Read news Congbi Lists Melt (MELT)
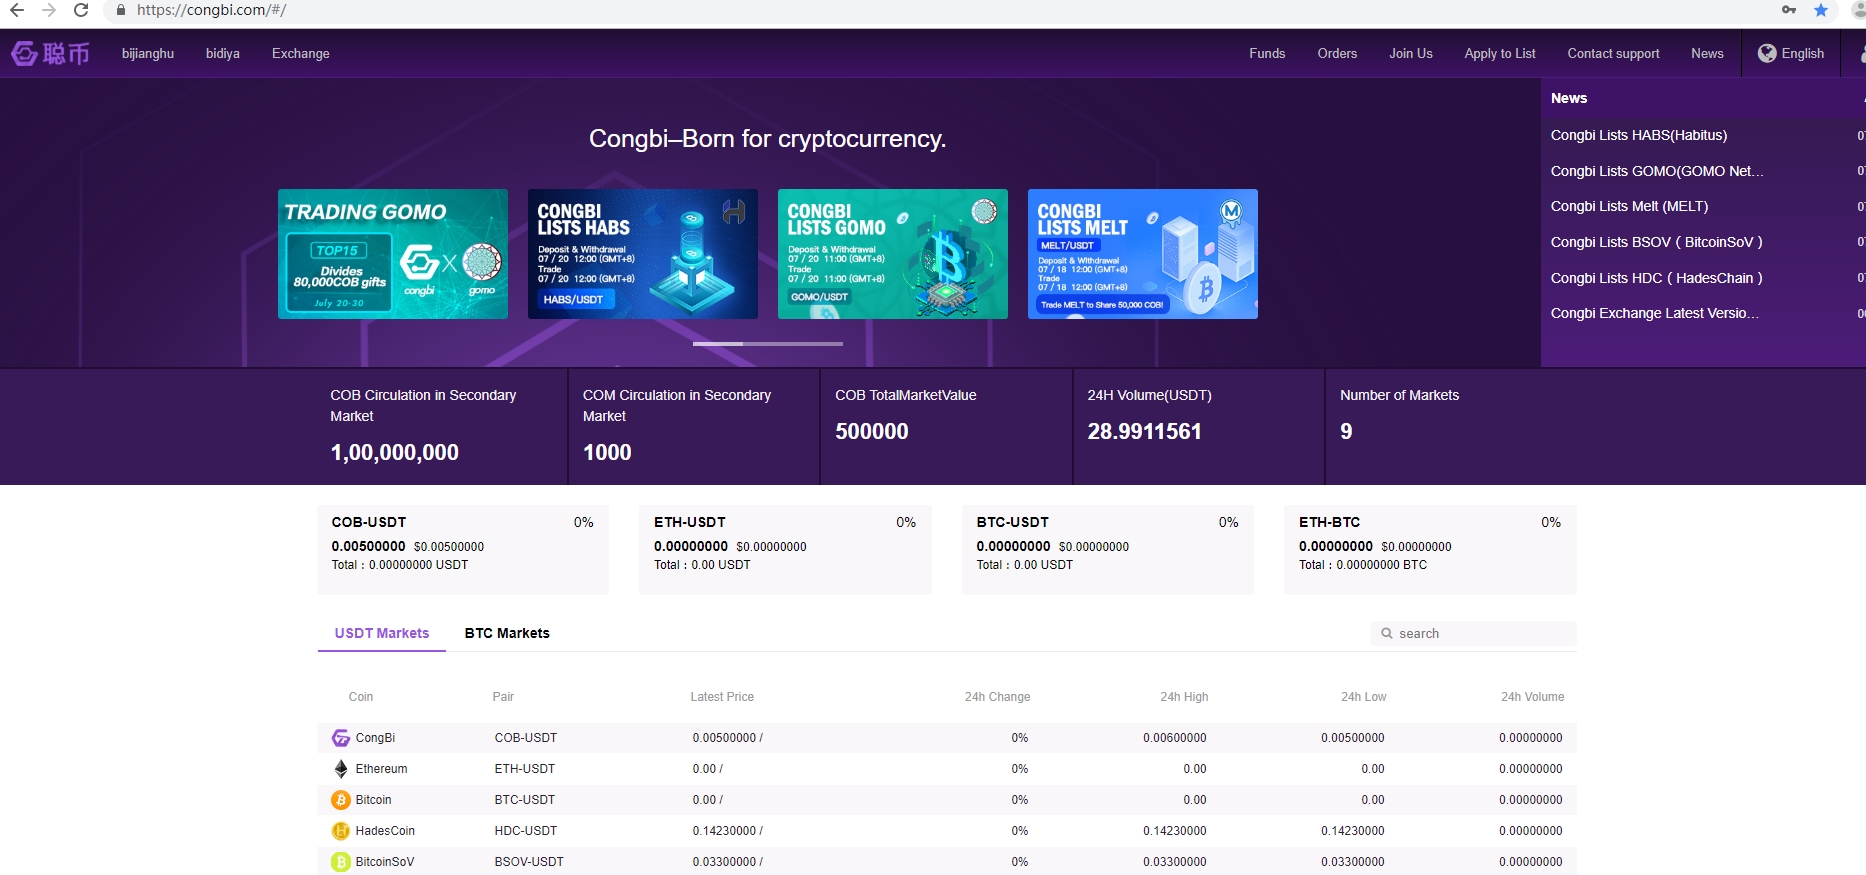Image resolution: width=1866 pixels, height=875 pixels. [1630, 206]
